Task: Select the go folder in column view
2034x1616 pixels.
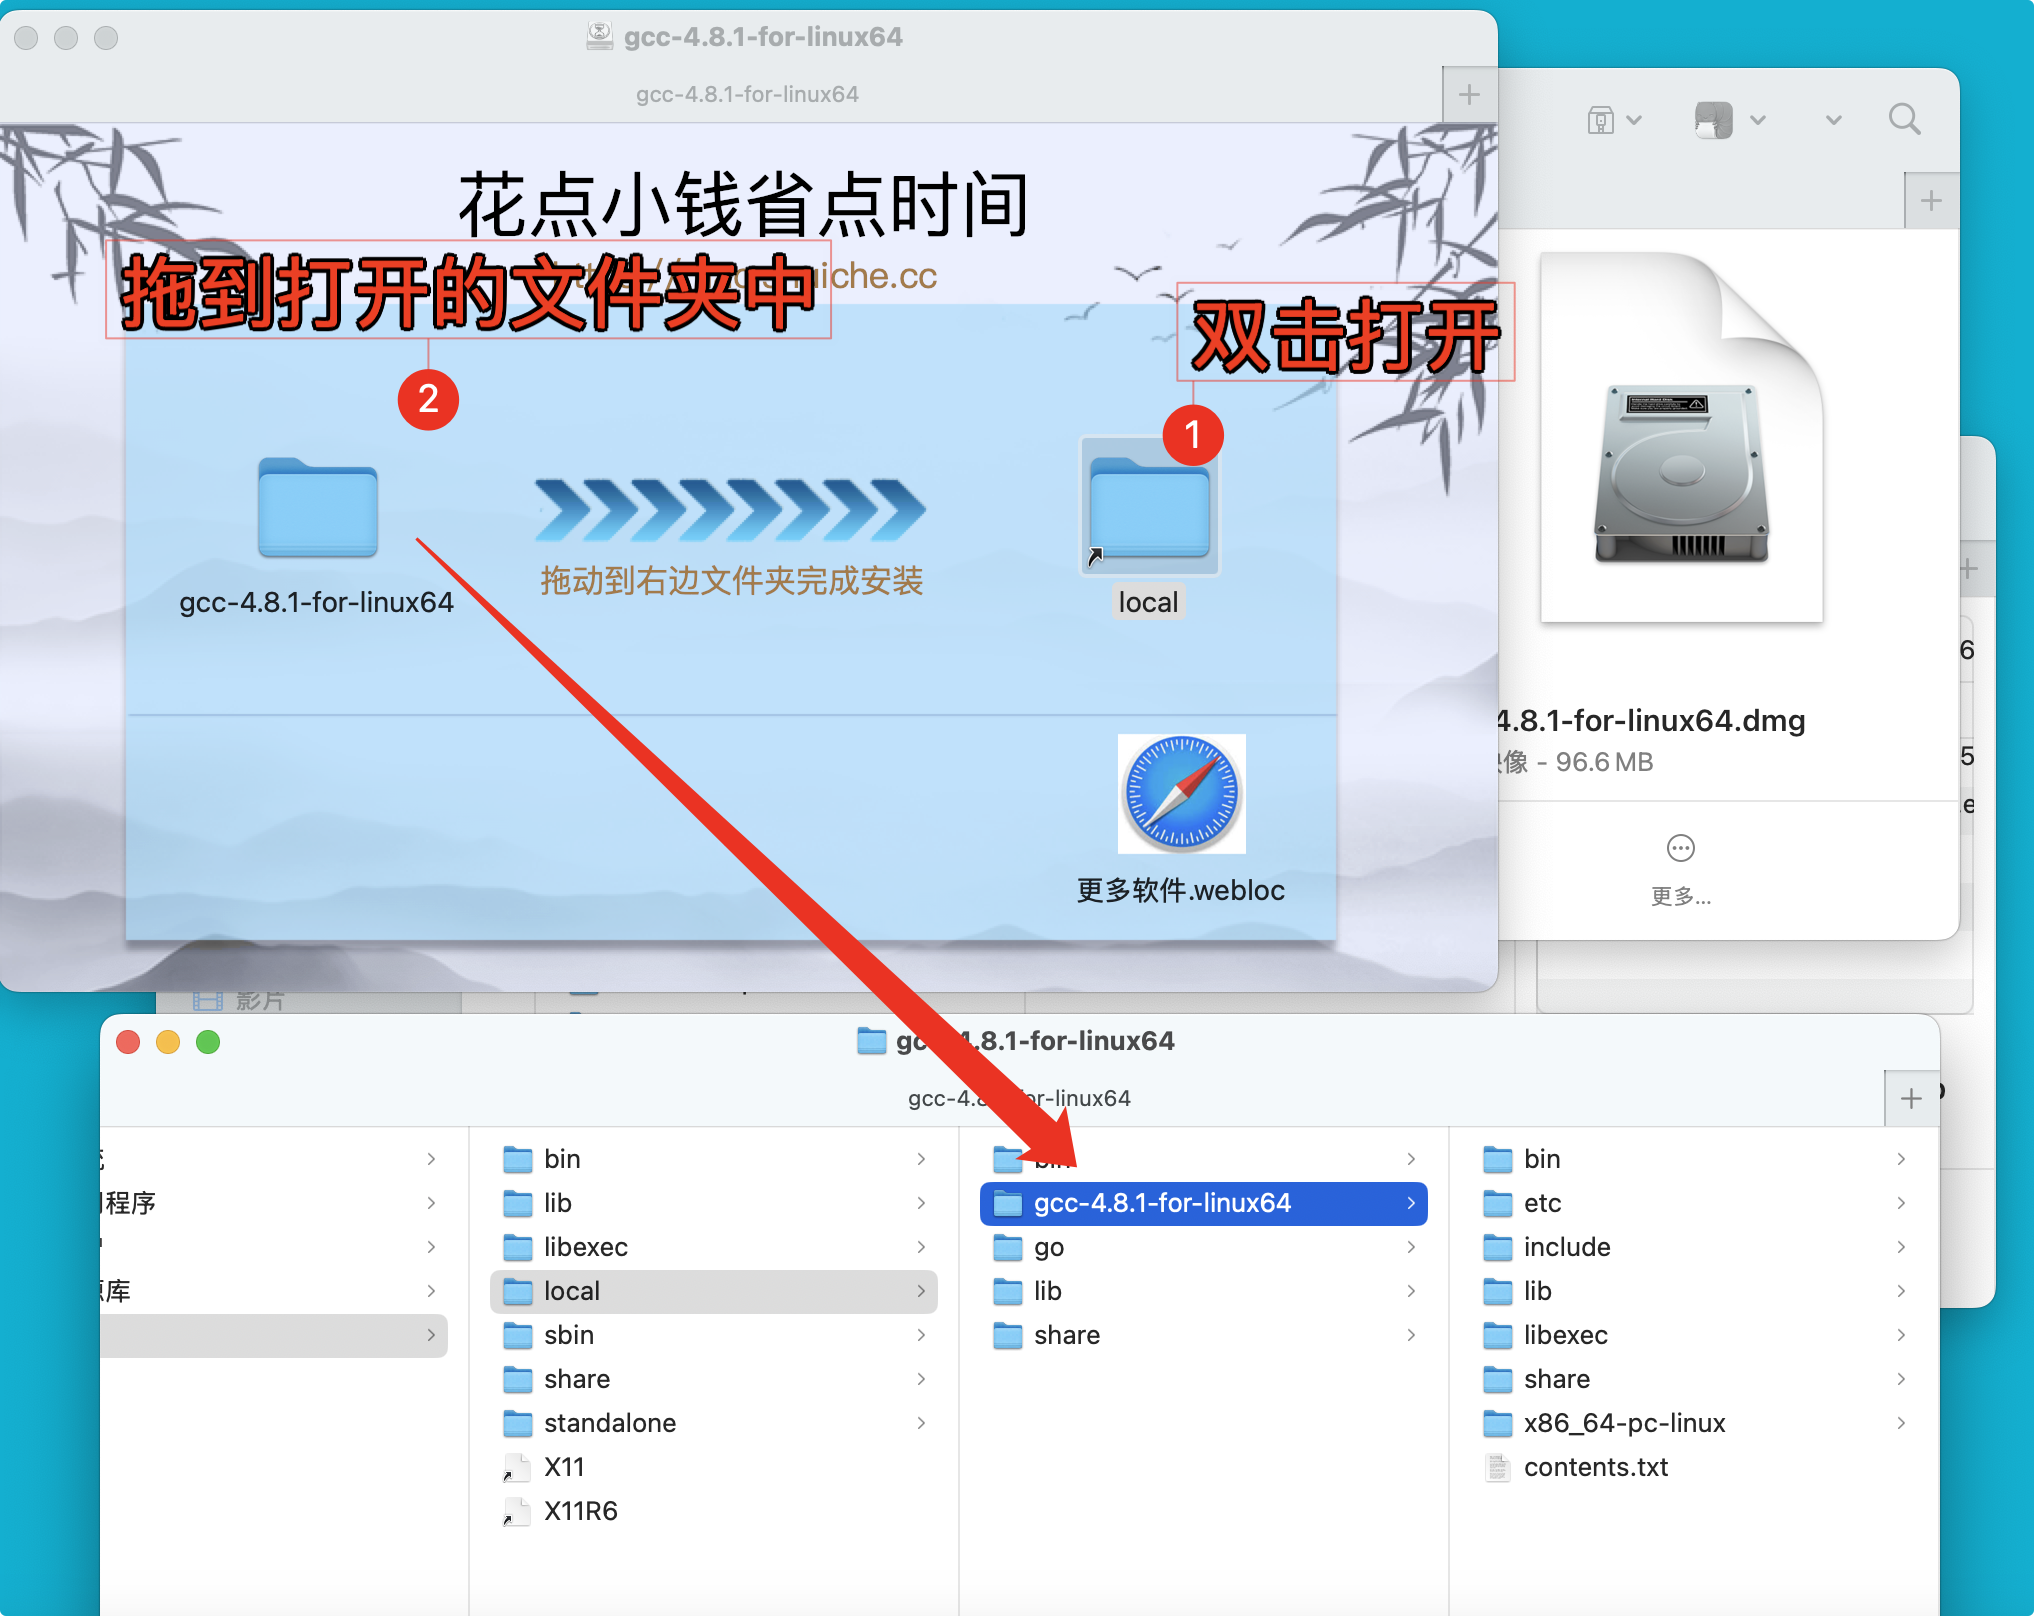Action: [x=1048, y=1247]
